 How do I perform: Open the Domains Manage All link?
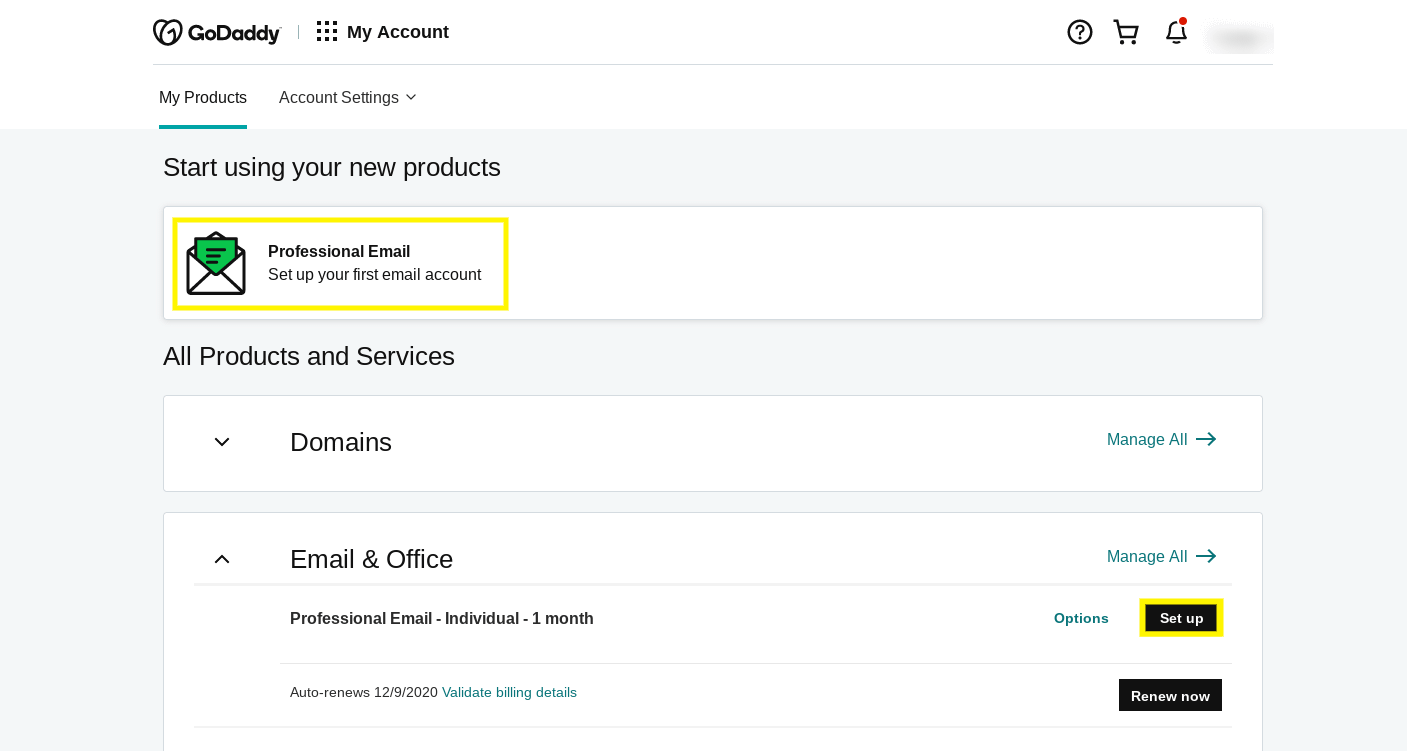pyautogui.click(x=1162, y=440)
